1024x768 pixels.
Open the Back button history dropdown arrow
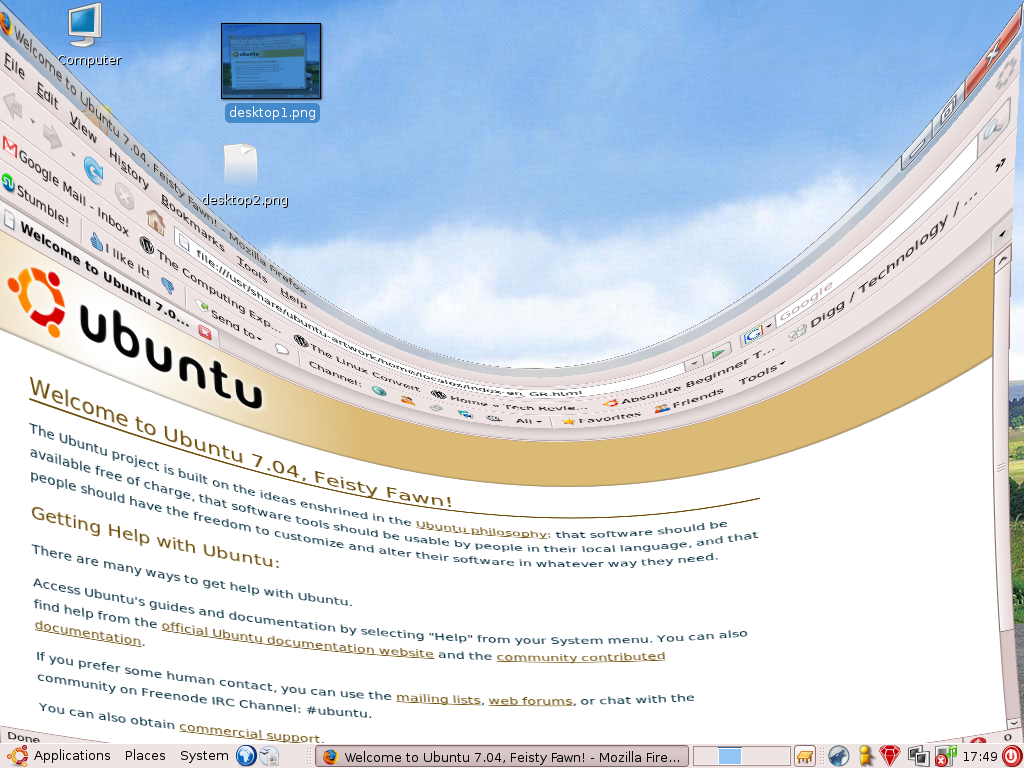coord(31,121)
